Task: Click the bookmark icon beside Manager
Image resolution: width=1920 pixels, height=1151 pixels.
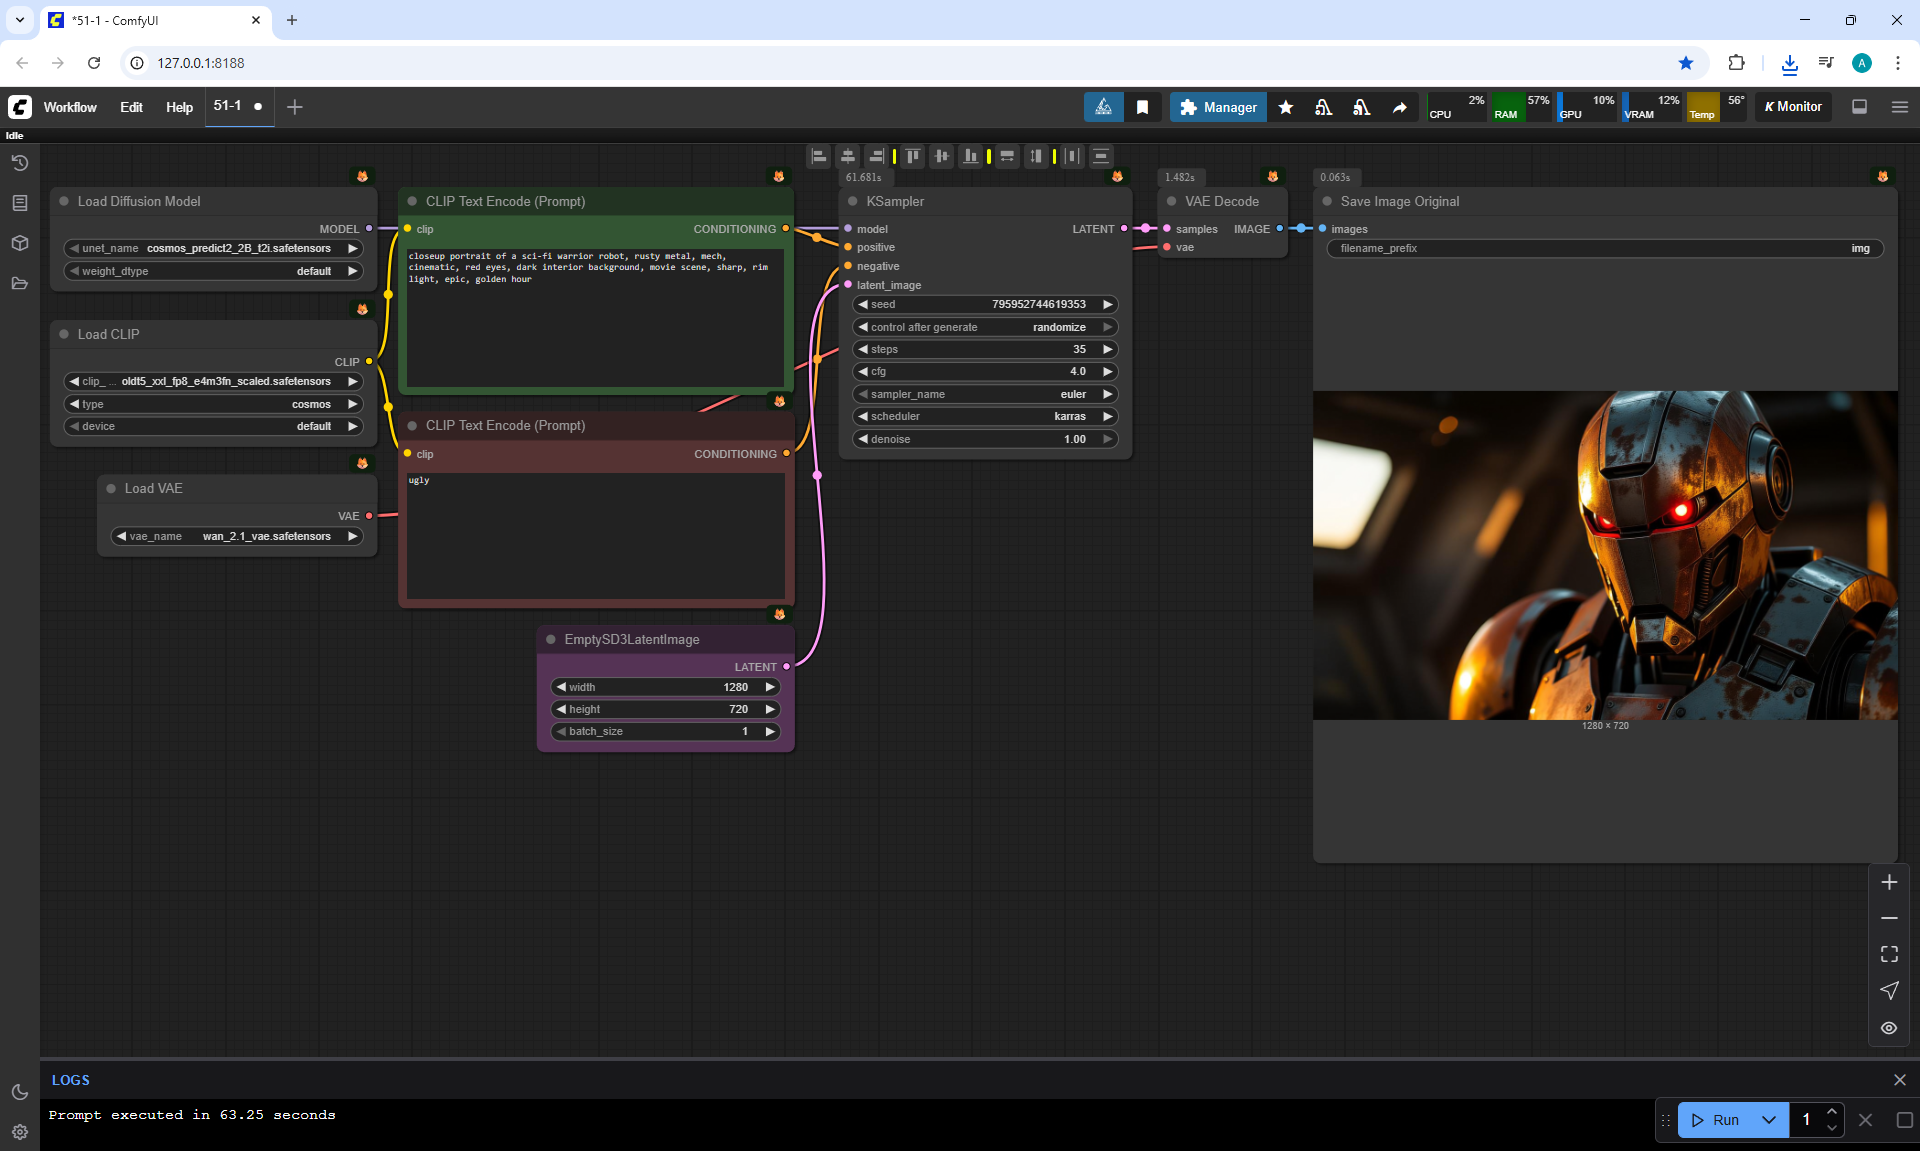Action: [x=1142, y=107]
